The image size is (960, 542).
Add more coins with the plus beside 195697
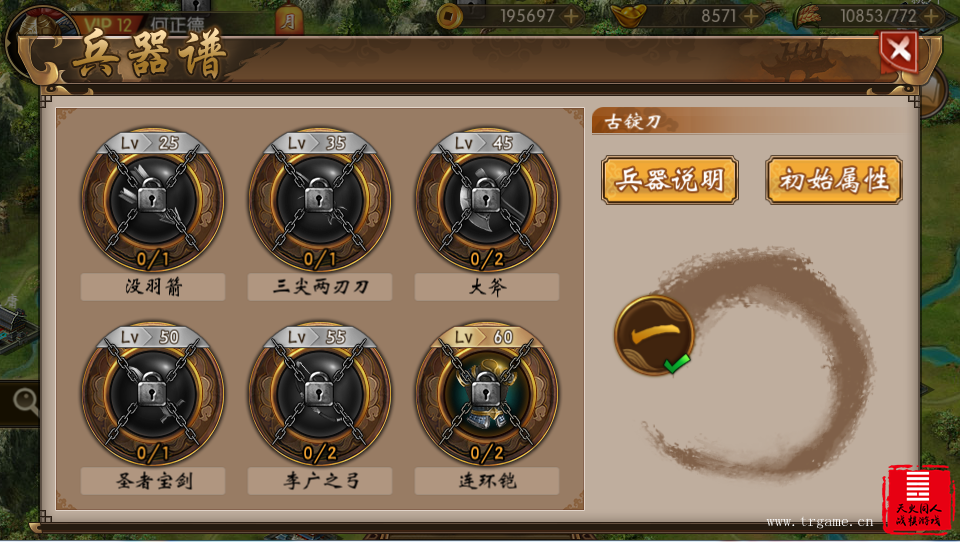pos(571,16)
